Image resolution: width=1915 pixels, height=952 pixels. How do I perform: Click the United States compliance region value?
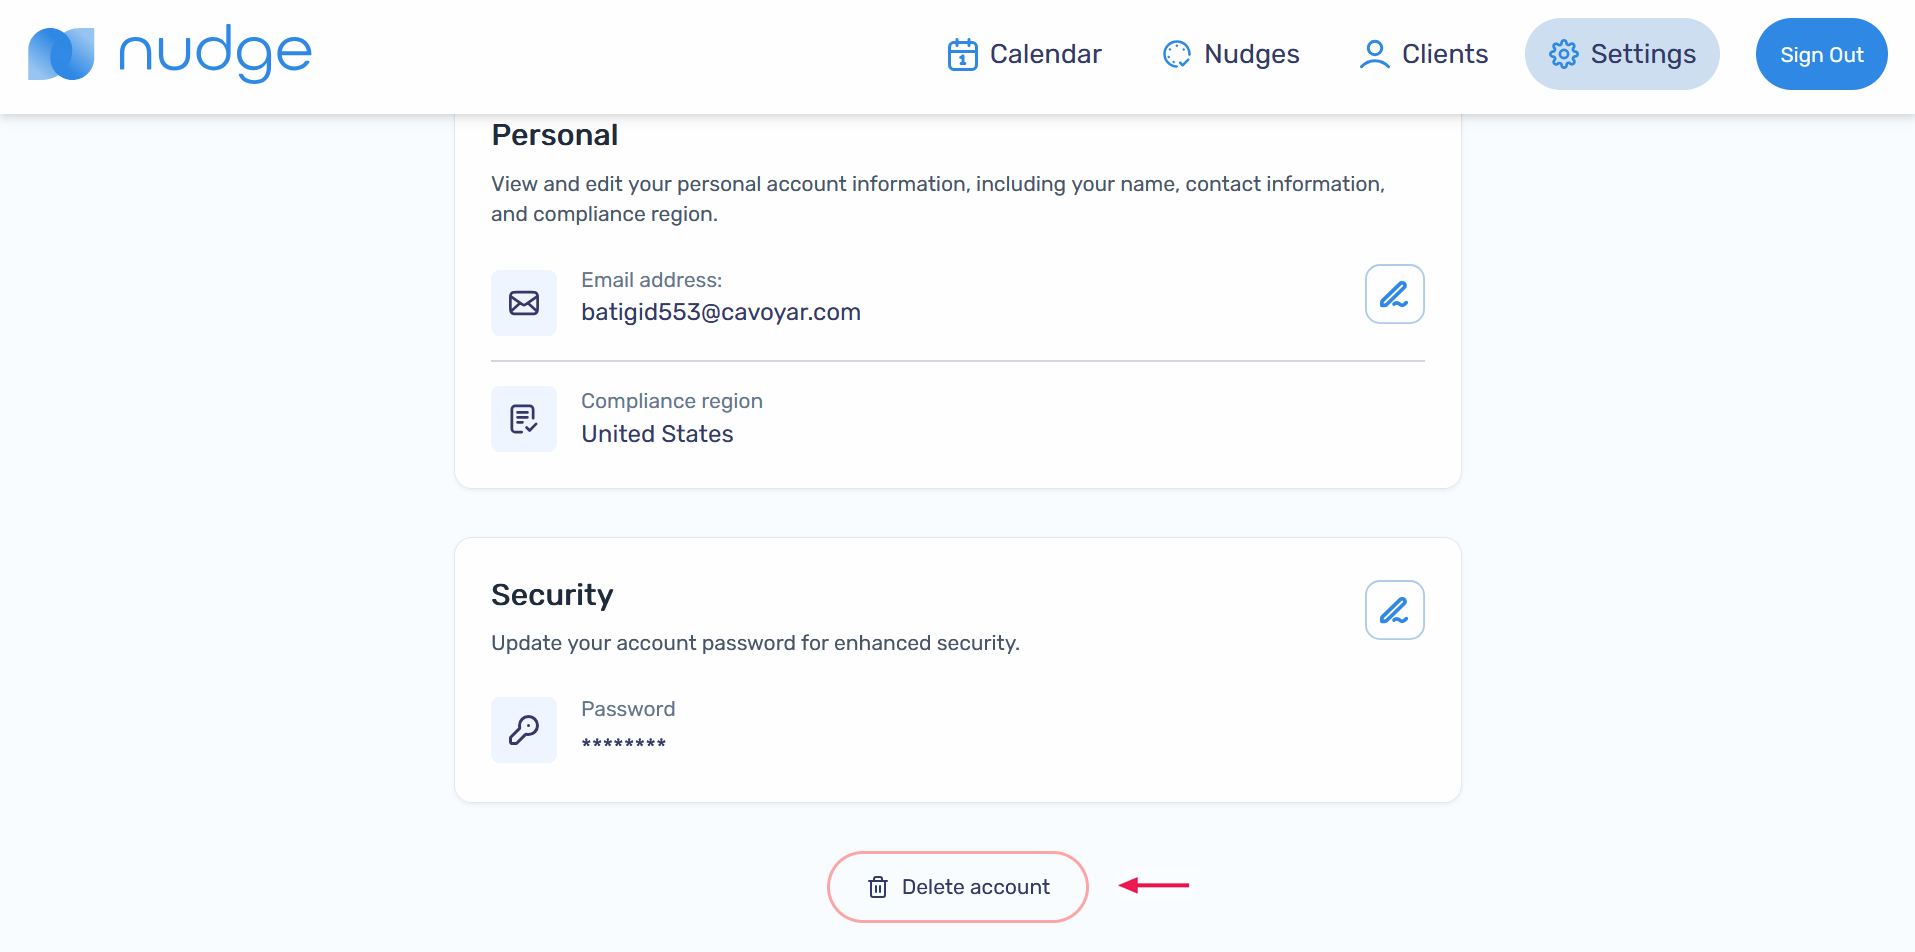pos(657,434)
